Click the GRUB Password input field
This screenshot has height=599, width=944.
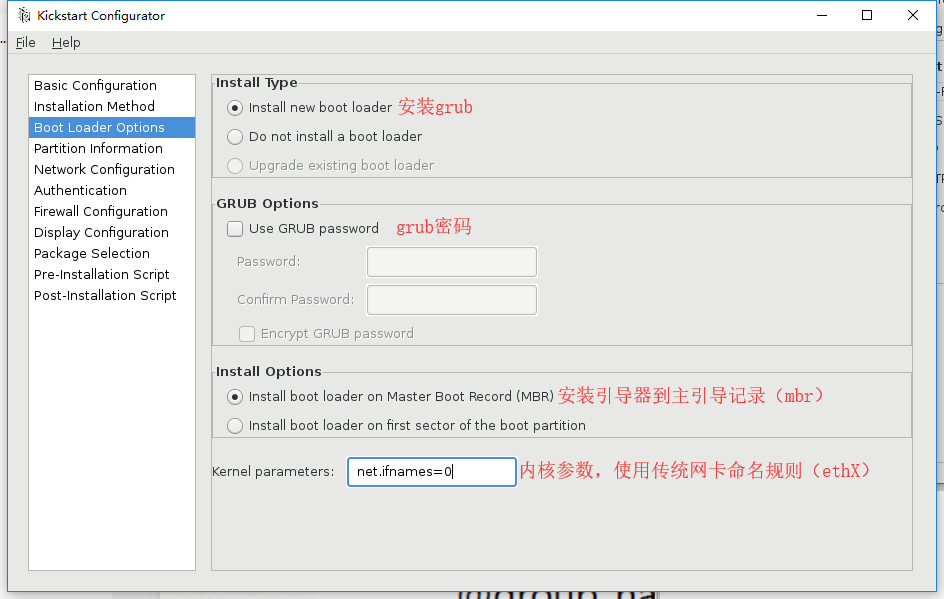click(452, 262)
